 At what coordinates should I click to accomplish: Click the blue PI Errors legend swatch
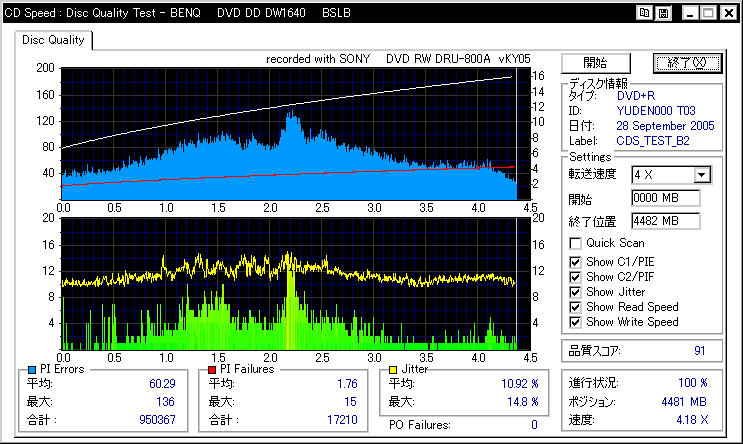[x=32, y=370]
